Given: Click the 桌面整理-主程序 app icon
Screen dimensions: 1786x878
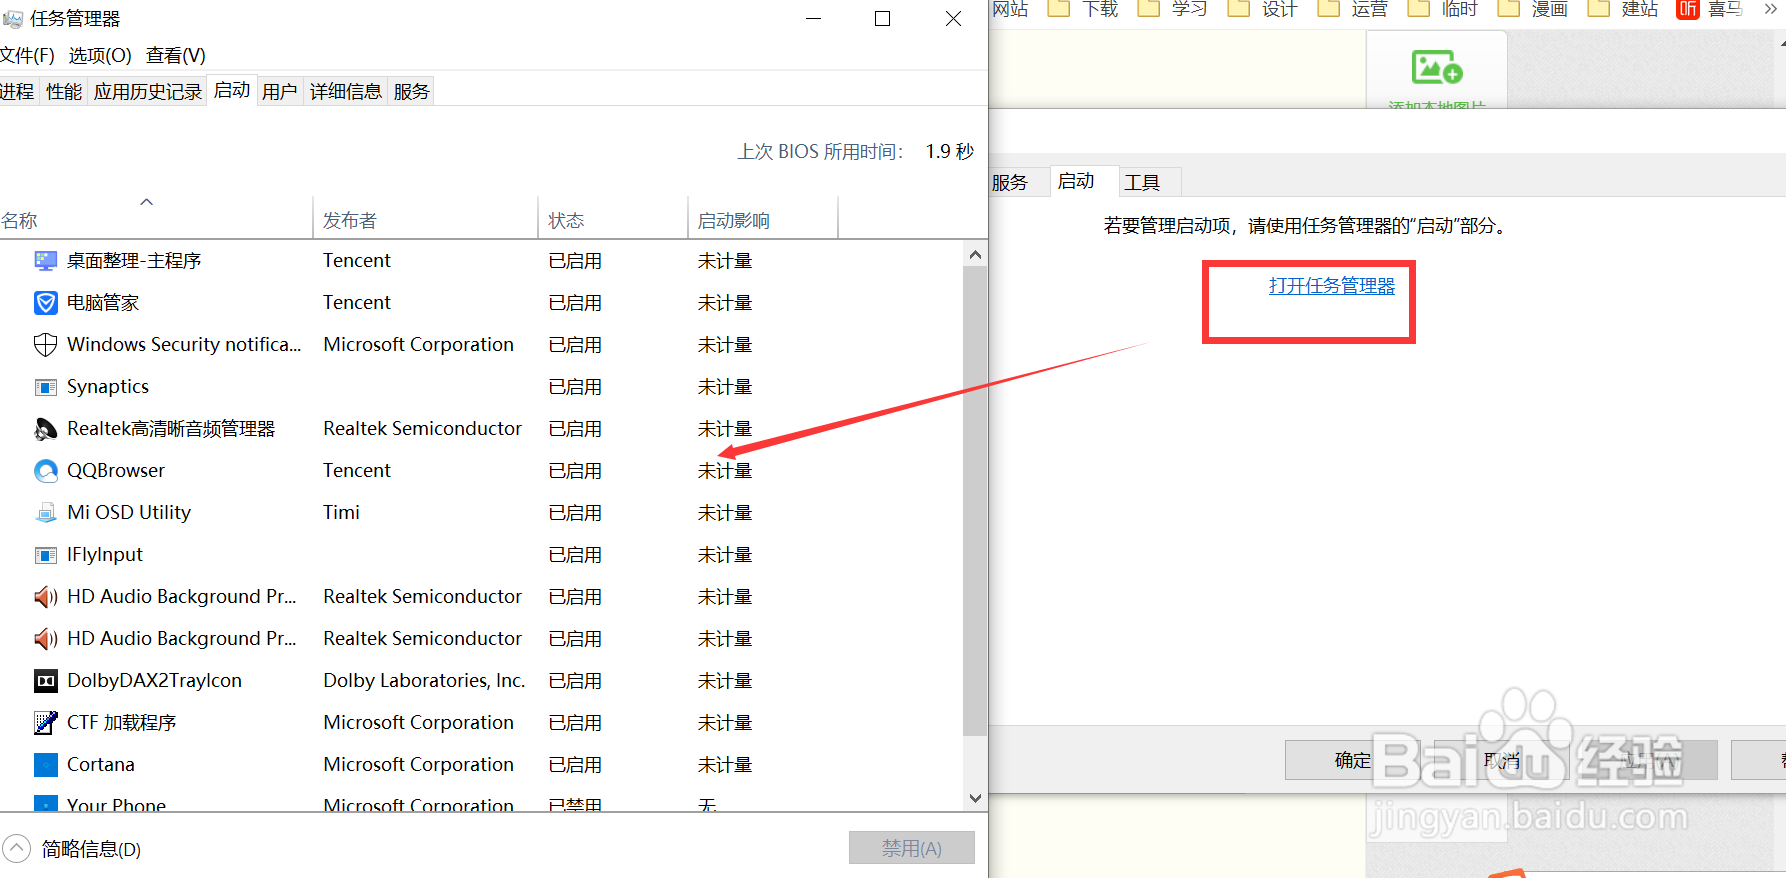Looking at the screenshot, I should (x=46, y=261).
